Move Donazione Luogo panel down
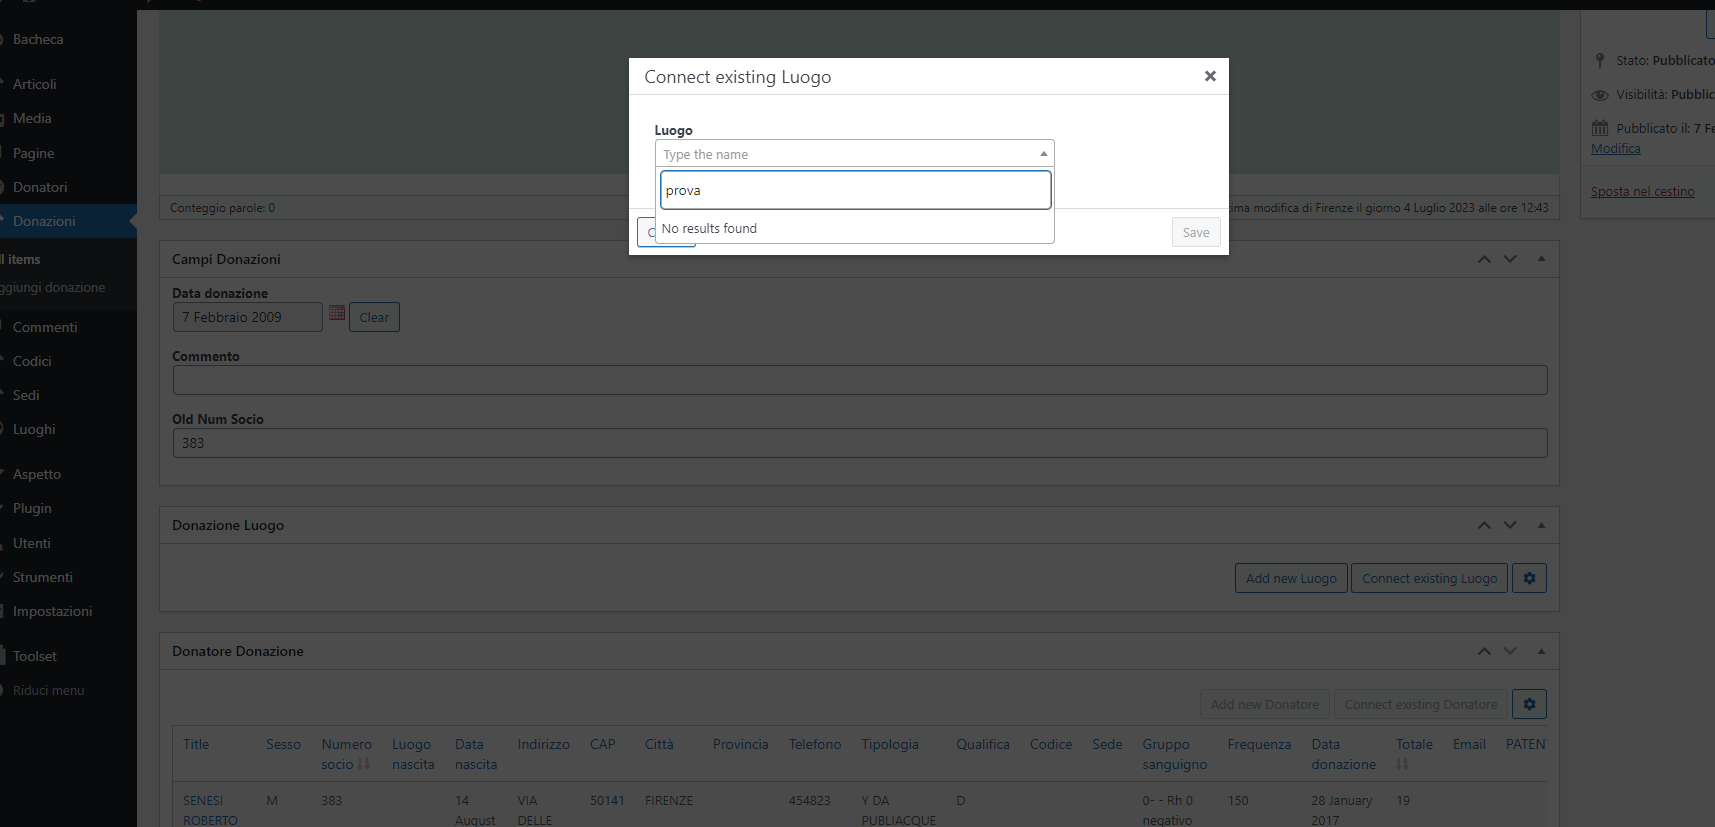The width and height of the screenshot is (1715, 827). tap(1510, 525)
